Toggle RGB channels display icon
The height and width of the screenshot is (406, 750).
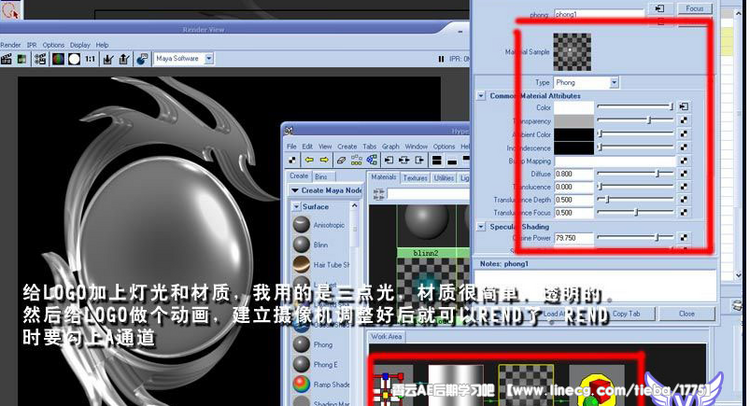point(58,59)
